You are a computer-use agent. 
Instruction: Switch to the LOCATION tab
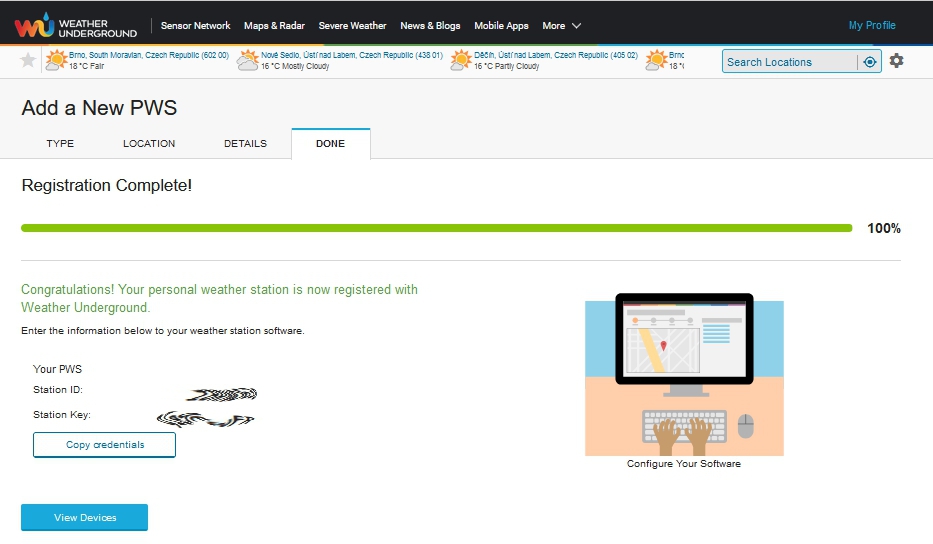click(149, 144)
